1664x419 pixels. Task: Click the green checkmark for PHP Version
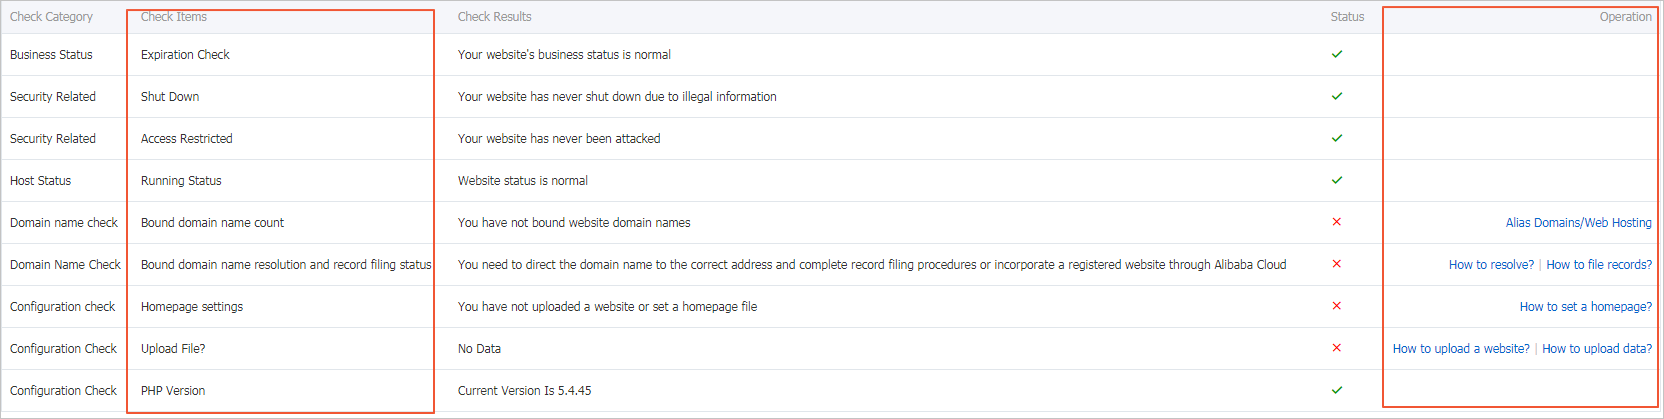1337,390
